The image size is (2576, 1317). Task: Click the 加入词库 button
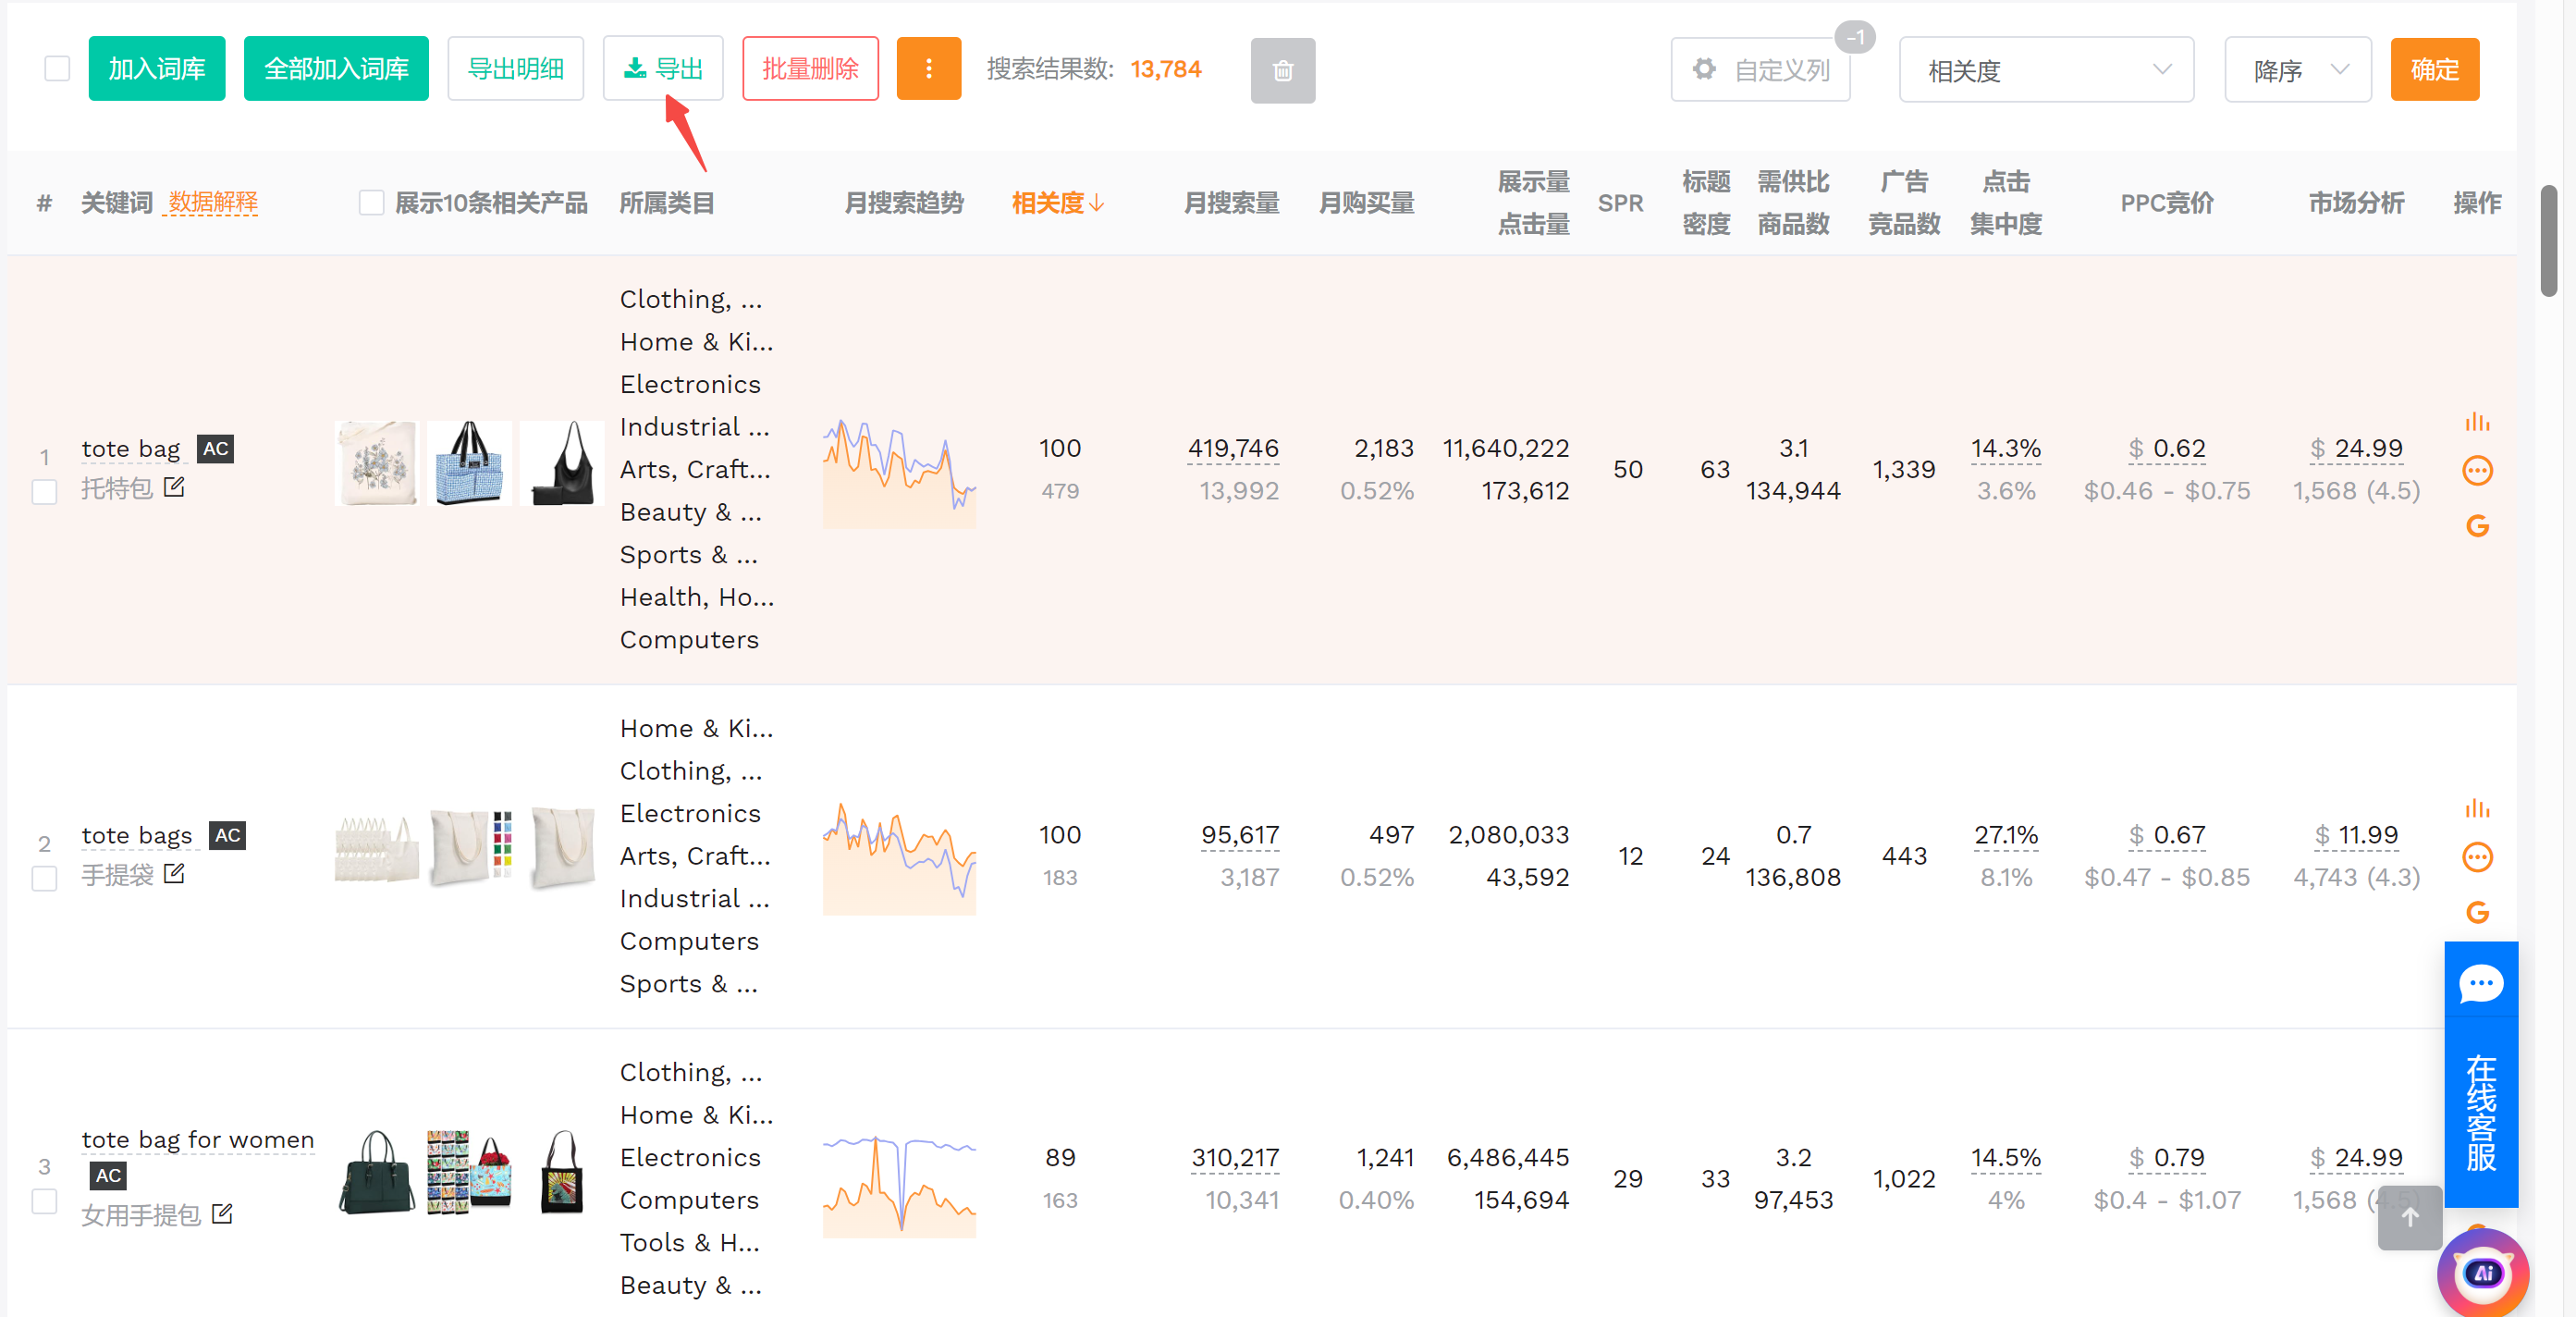157,69
